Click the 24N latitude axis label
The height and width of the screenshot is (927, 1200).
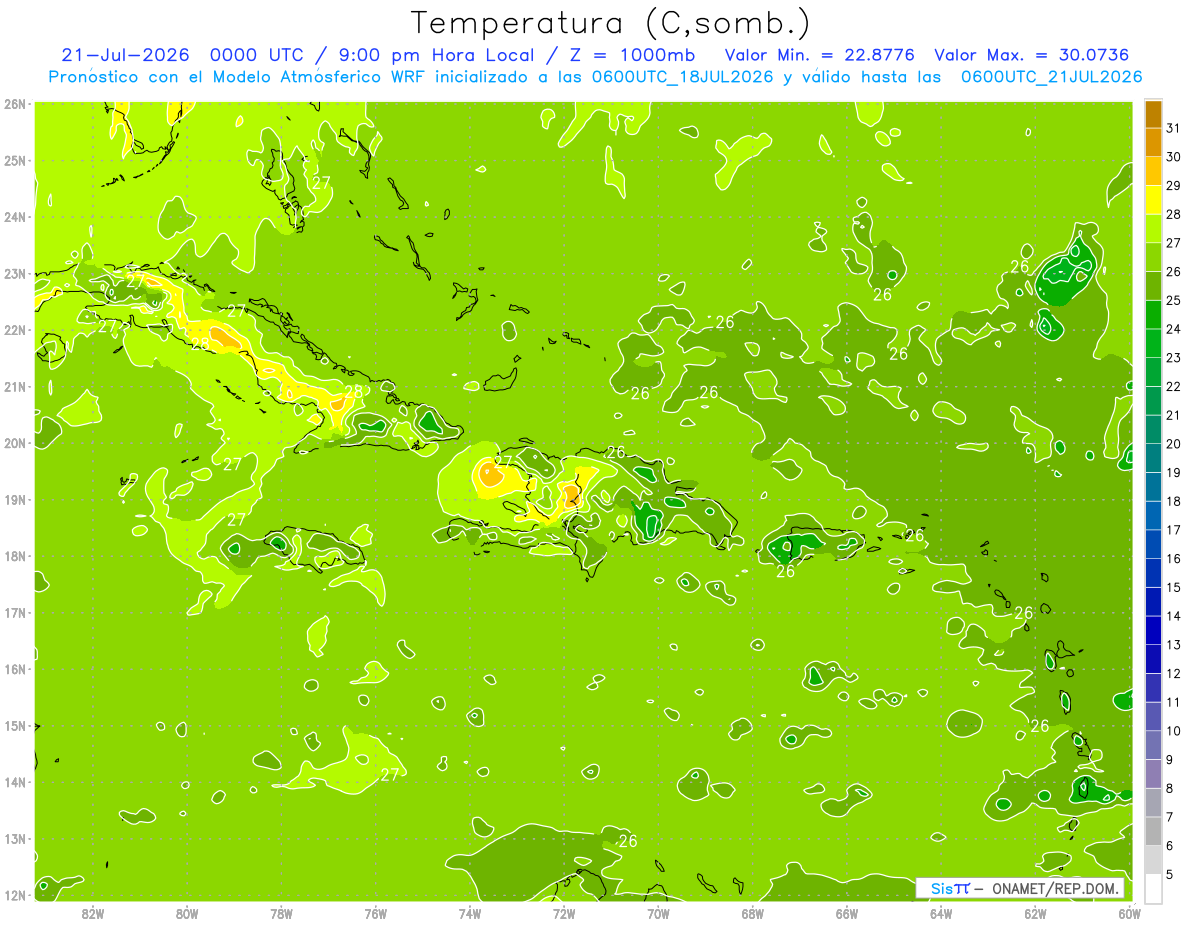pyautogui.click(x=14, y=217)
